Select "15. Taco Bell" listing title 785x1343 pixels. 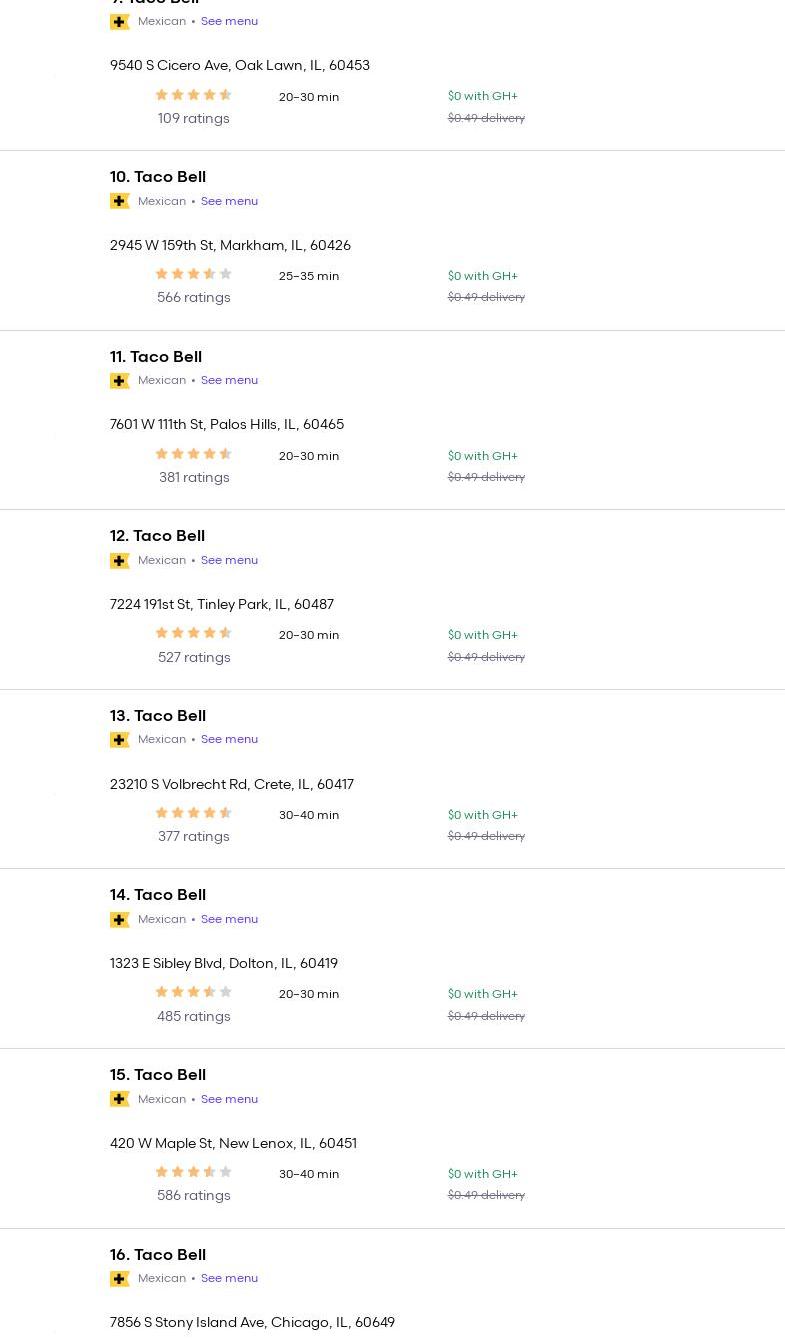click(158, 1075)
